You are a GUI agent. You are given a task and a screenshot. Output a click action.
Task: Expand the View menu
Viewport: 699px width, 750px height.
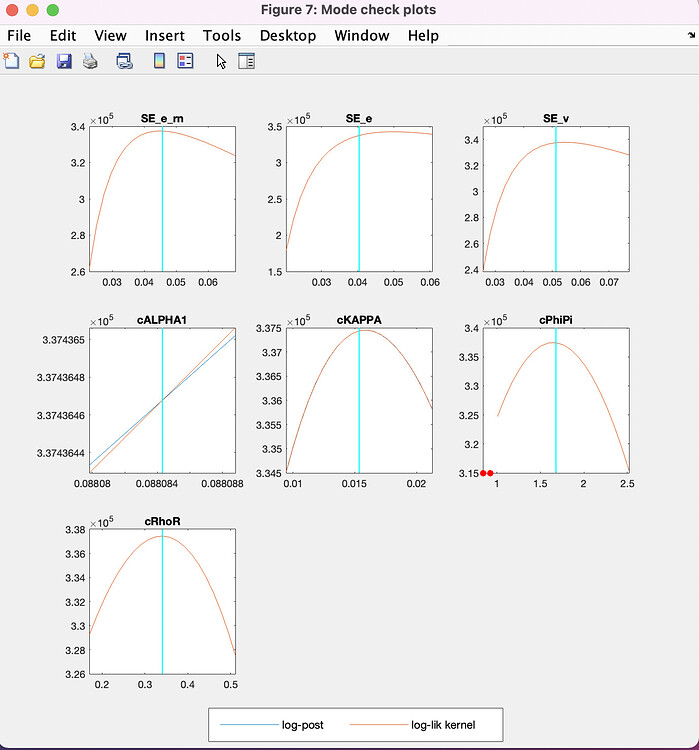pos(110,35)
